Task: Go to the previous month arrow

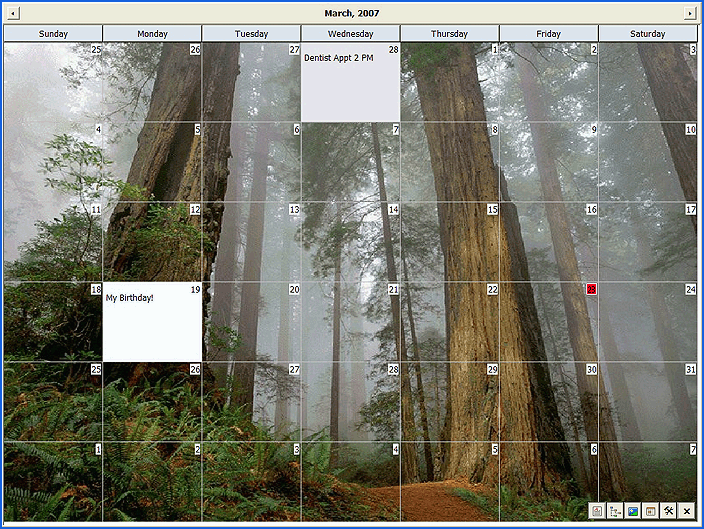Action: [13, 13]
